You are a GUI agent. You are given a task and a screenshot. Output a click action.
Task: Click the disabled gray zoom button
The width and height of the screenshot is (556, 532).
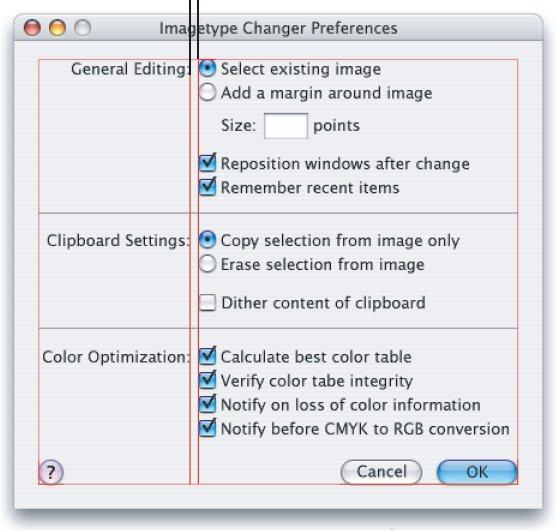pyautogui.click(x=83, y=28)
